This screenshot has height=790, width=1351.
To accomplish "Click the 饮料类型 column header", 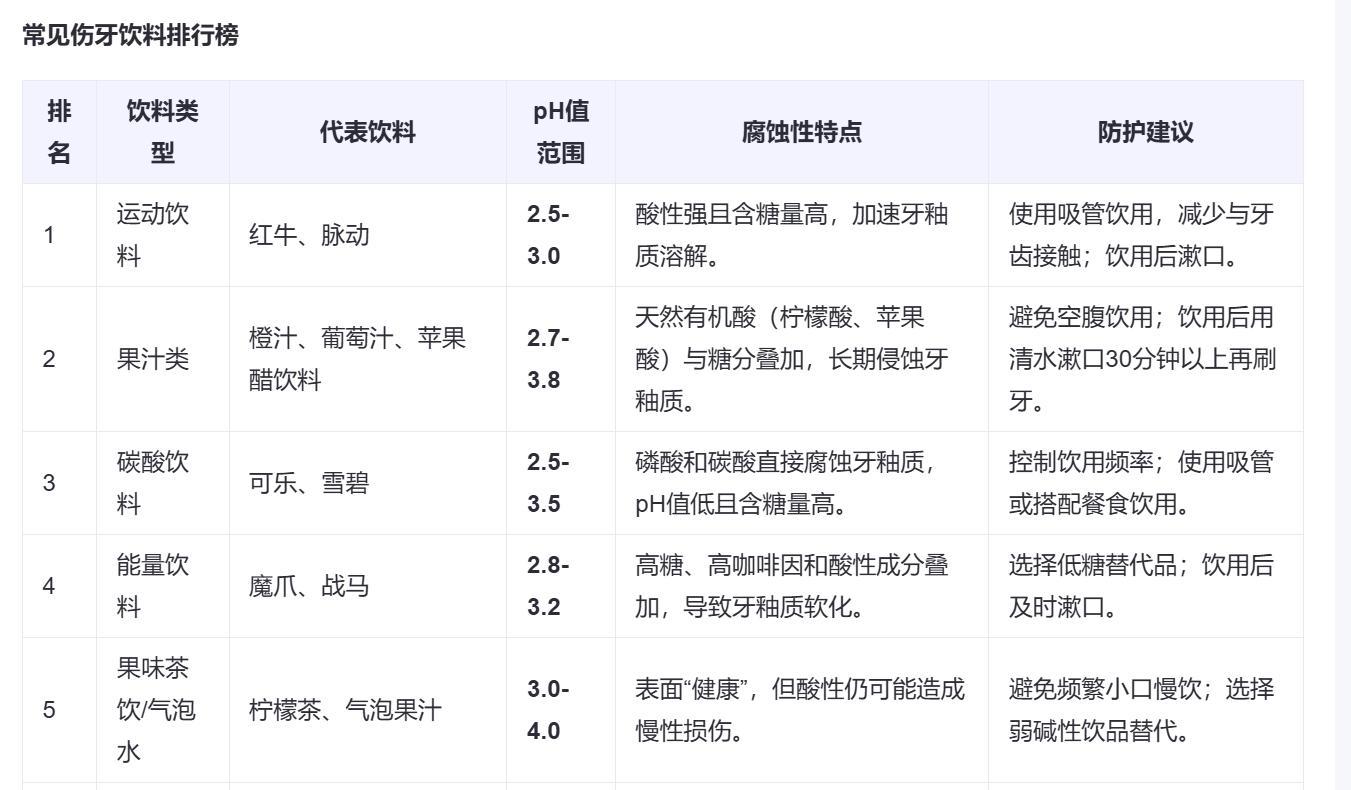I will tap(162, 132).
